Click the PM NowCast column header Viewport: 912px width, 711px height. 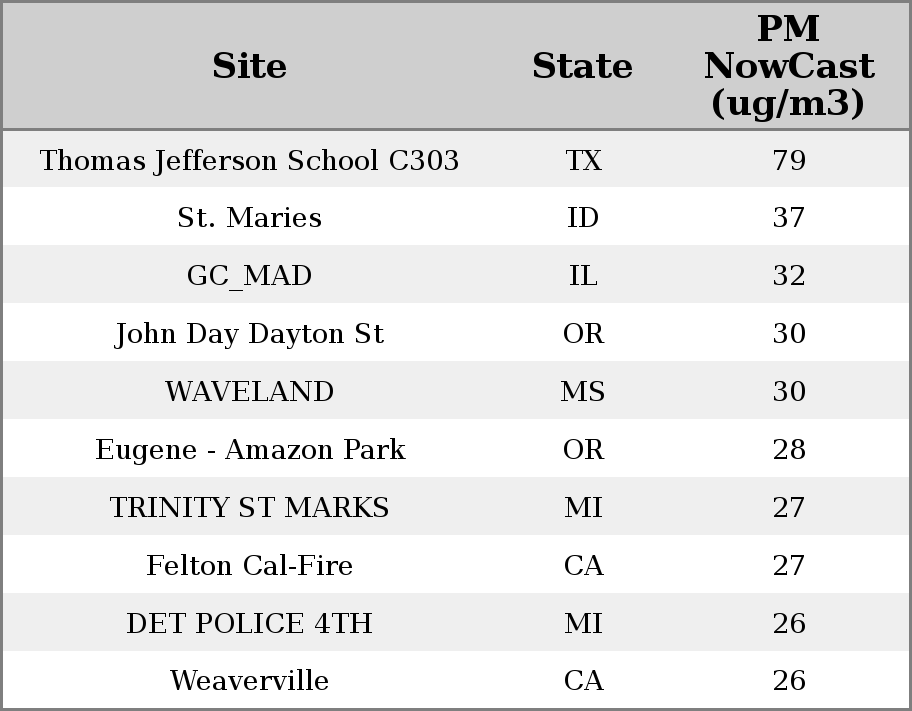point(788,67)
